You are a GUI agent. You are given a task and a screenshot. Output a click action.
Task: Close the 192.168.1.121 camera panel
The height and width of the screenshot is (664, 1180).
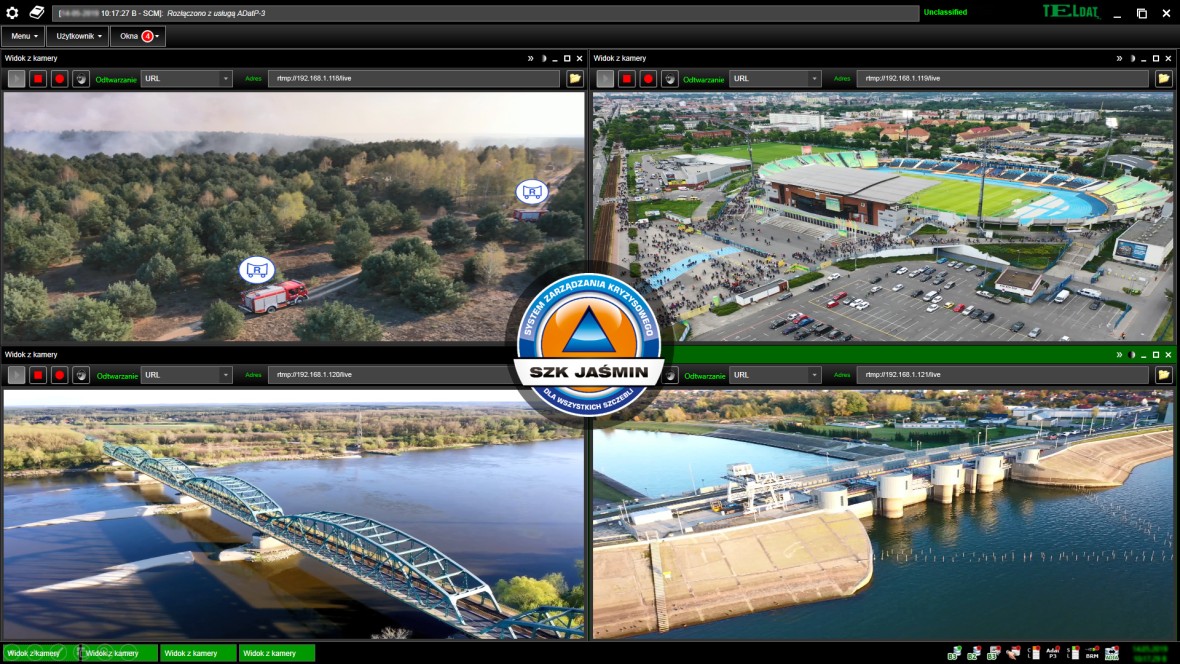coord(1169,355)
